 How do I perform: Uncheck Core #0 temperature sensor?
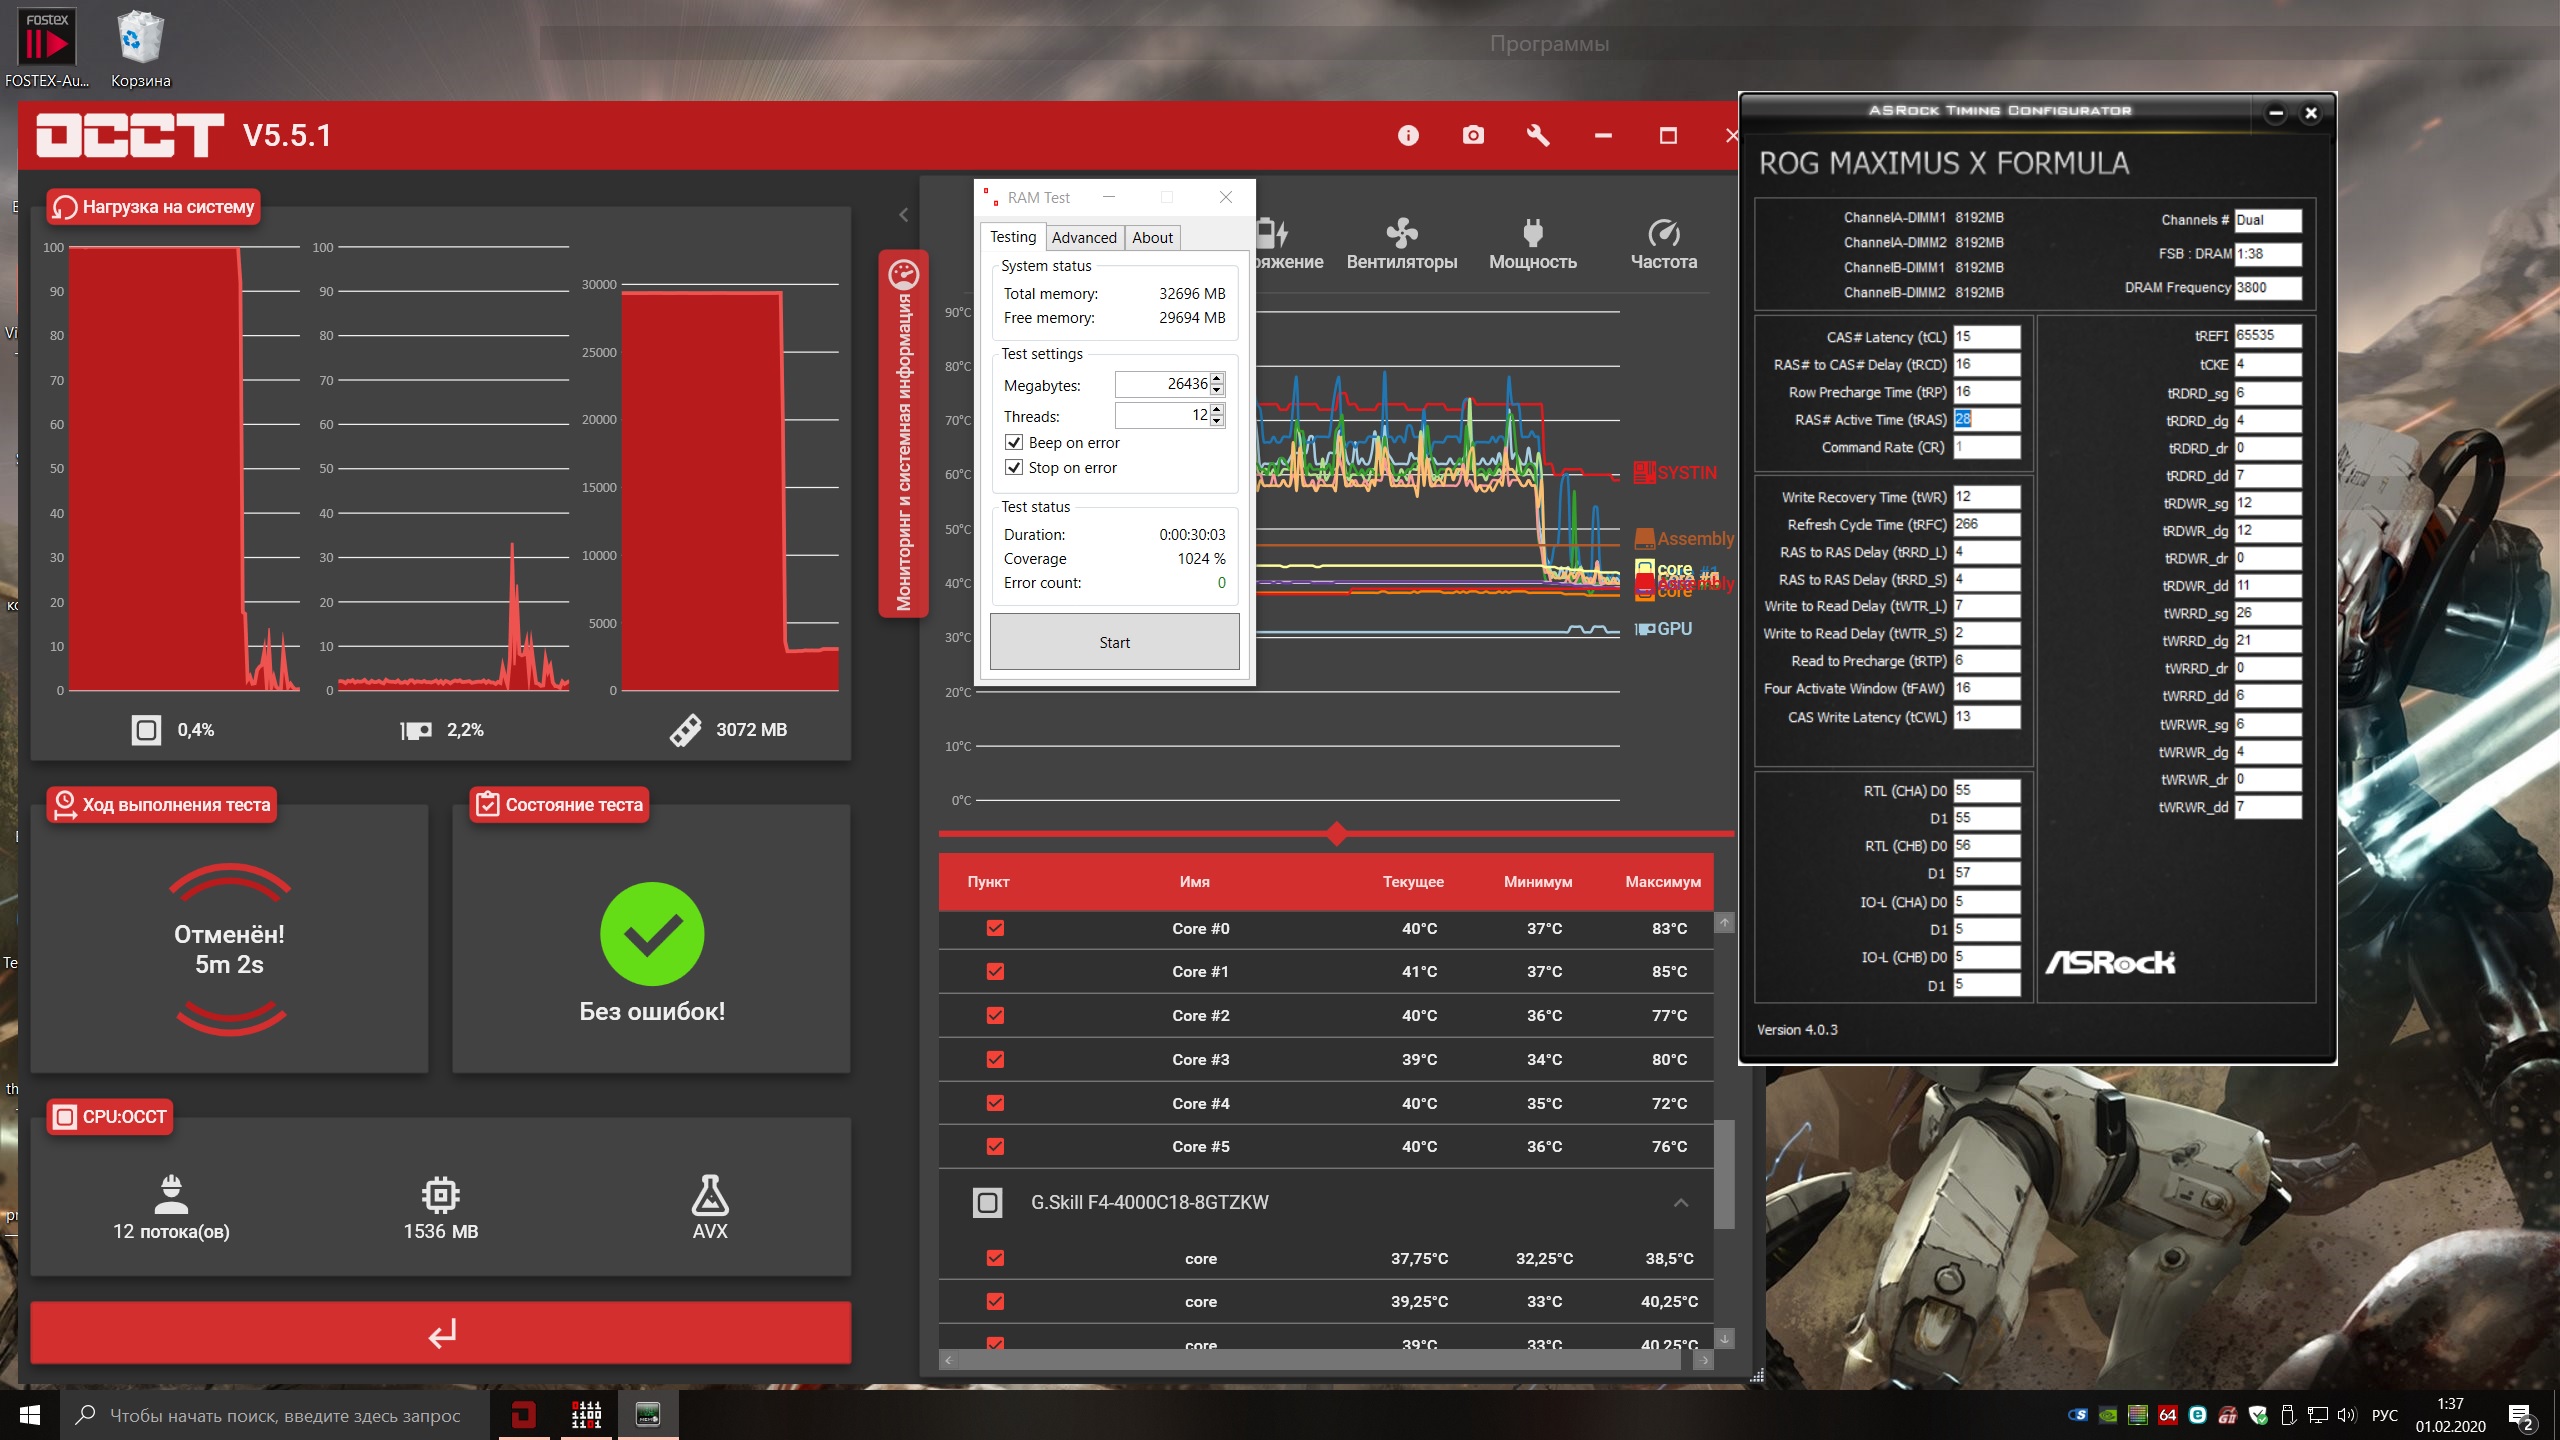click(x=995, y=928)
